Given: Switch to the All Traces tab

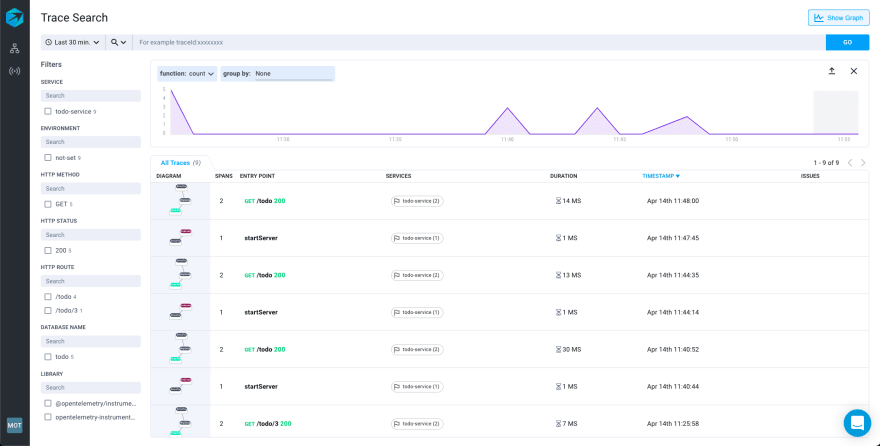Looking at the screenshot, I should pos(180,163).
